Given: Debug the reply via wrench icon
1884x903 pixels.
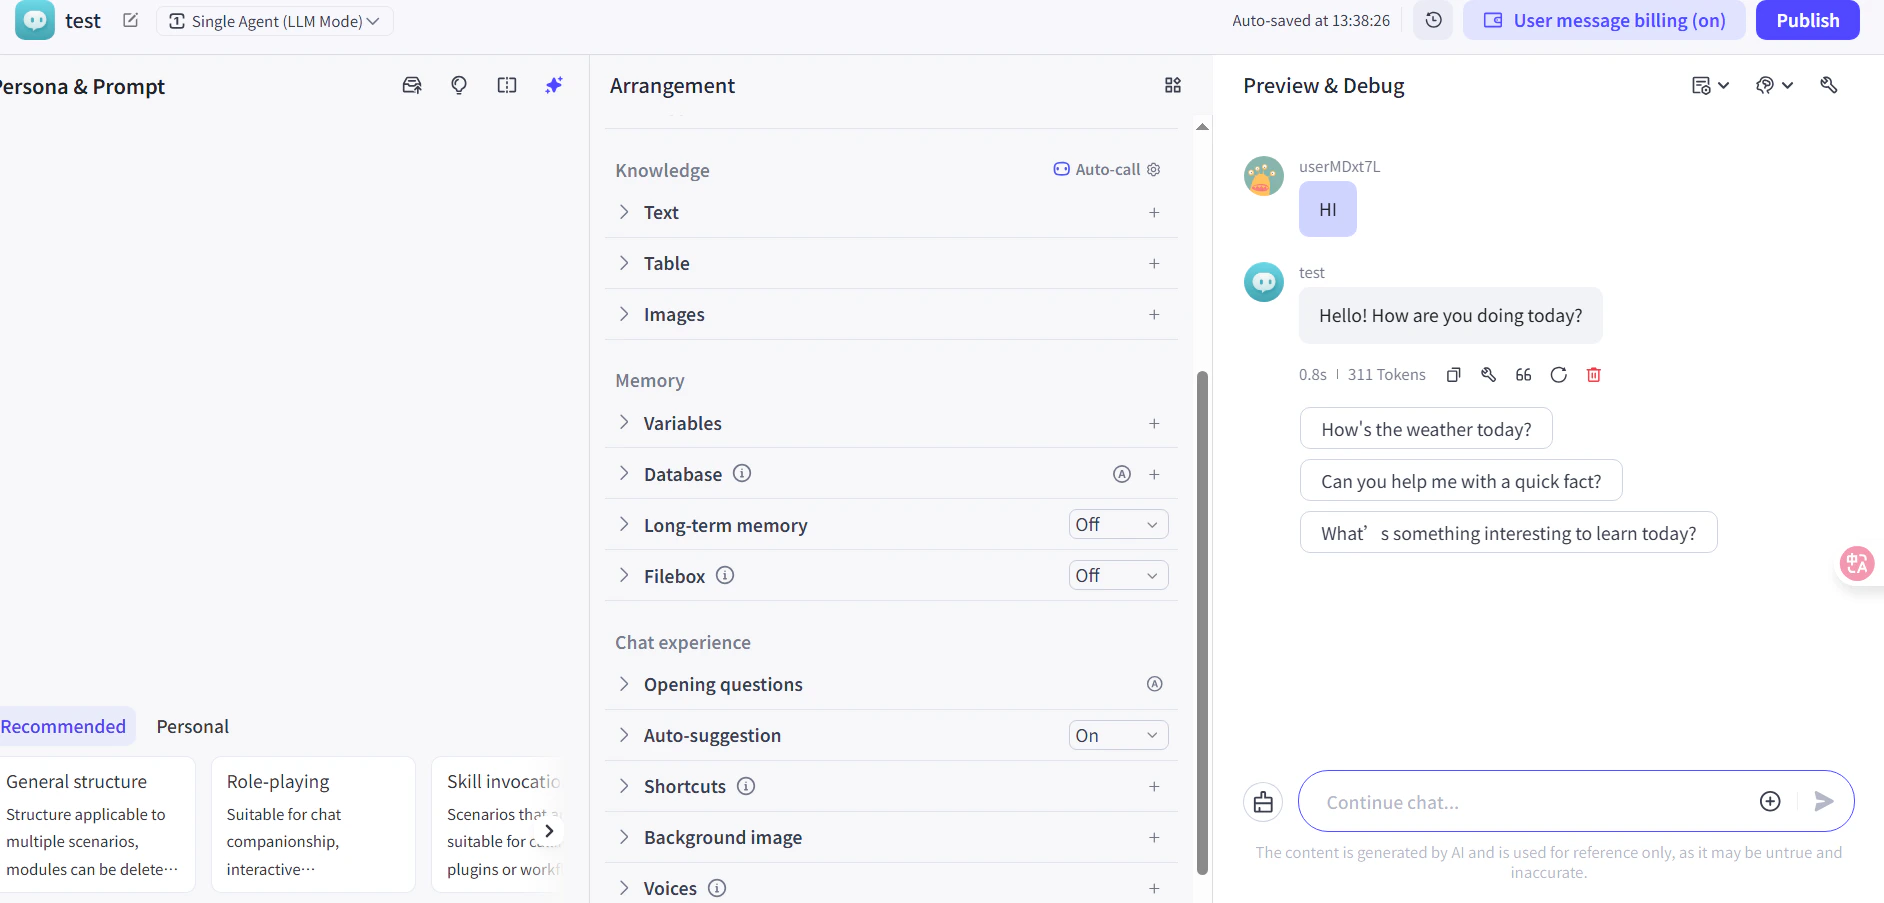Looking at the screenshot, I should coord(1489,375).
